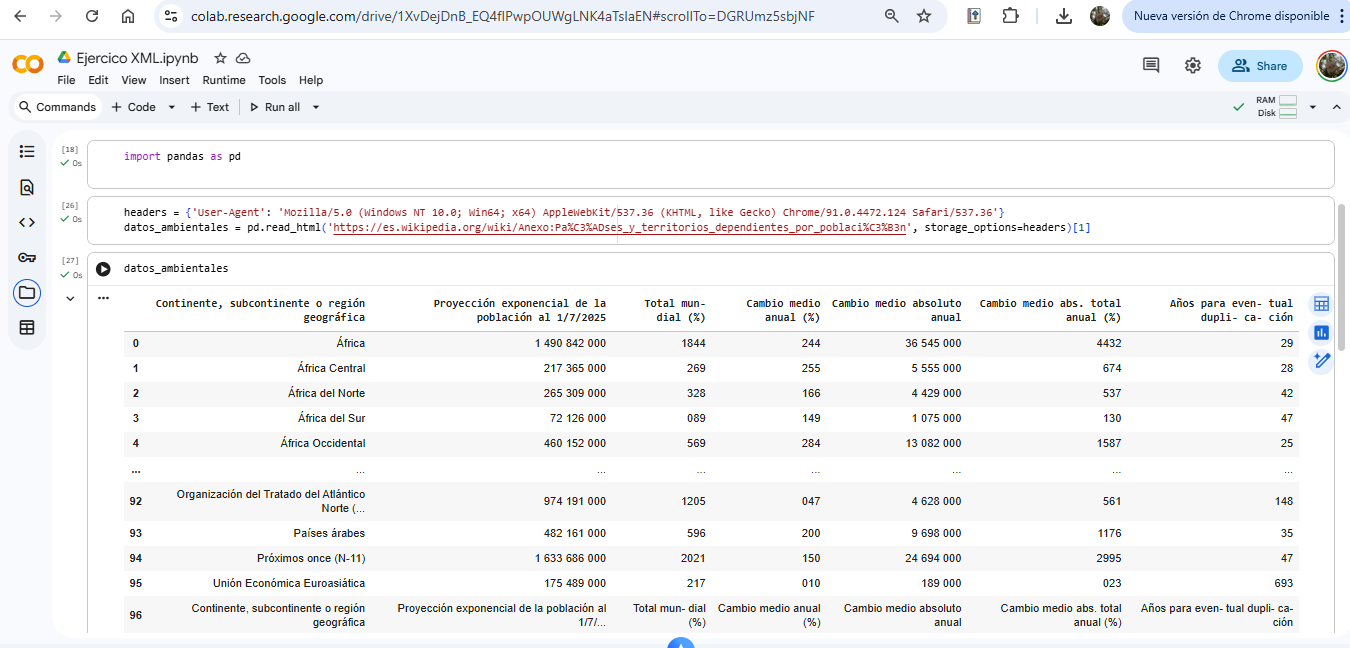The image size is (1350, 648).
Task: Open the Insert menu
Action: pyautogui.click(x=174, y=80)
